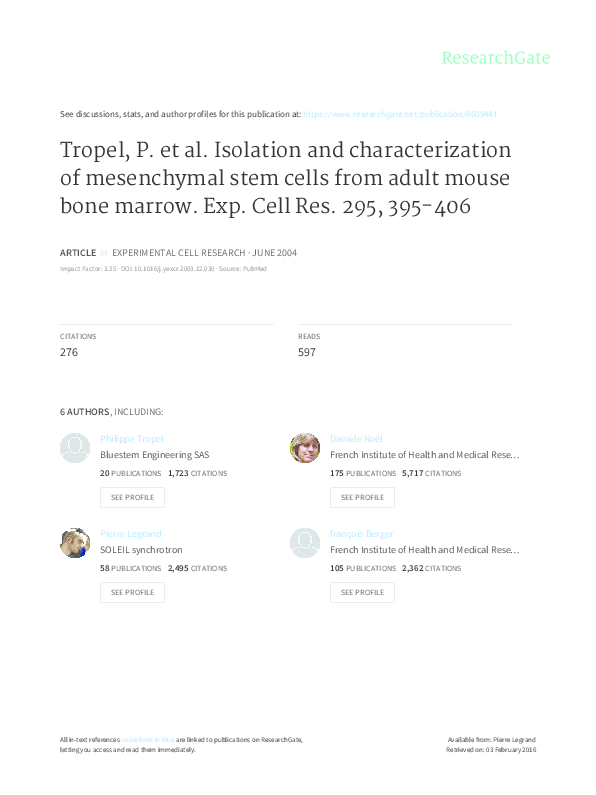
Task: Open Philippe Tropel's author name link
Action: pos(132,439)
